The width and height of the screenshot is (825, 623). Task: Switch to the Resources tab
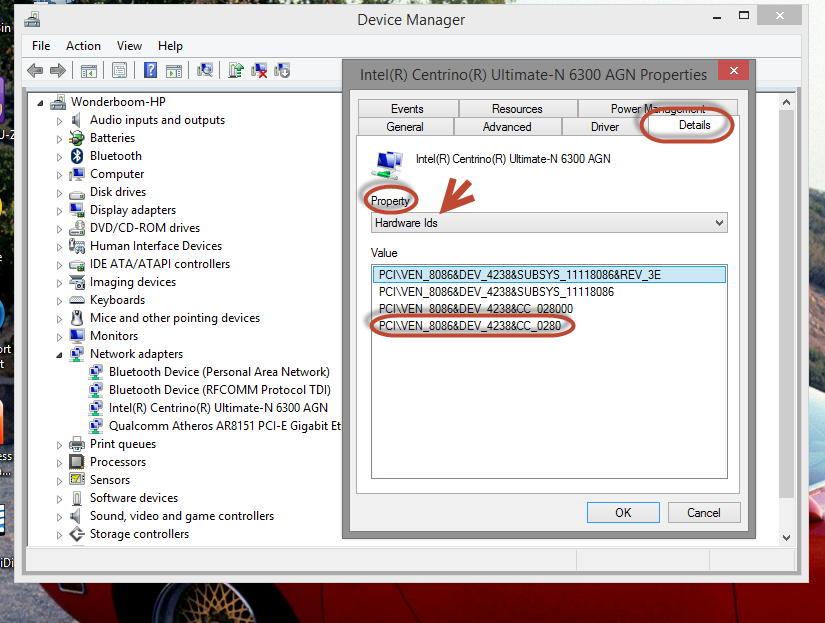point(517,109)
